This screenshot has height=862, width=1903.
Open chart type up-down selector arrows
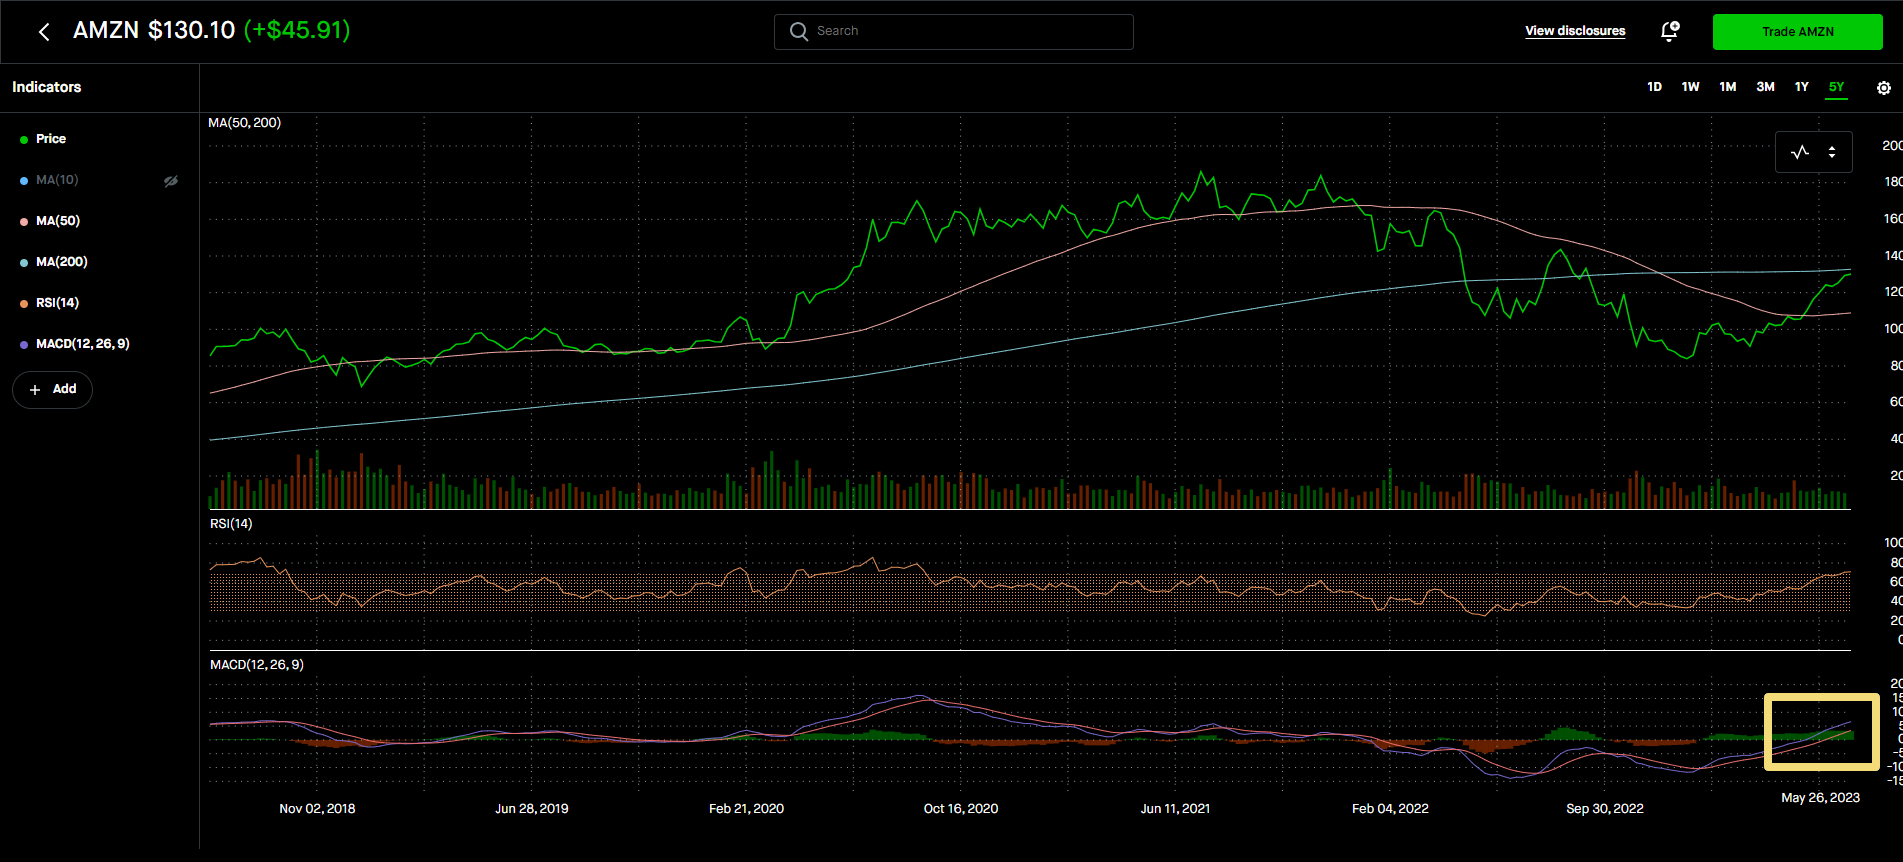point(1832,152)
